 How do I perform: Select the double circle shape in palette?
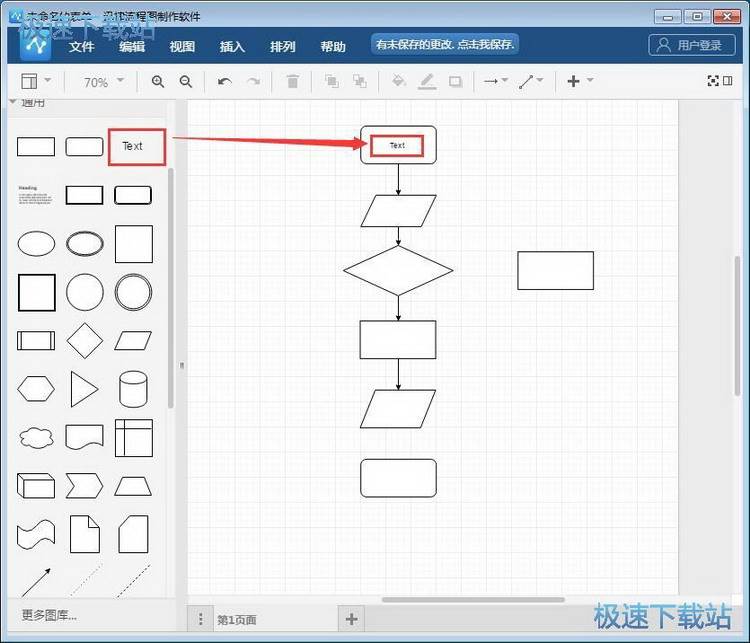tap(133, 292)
